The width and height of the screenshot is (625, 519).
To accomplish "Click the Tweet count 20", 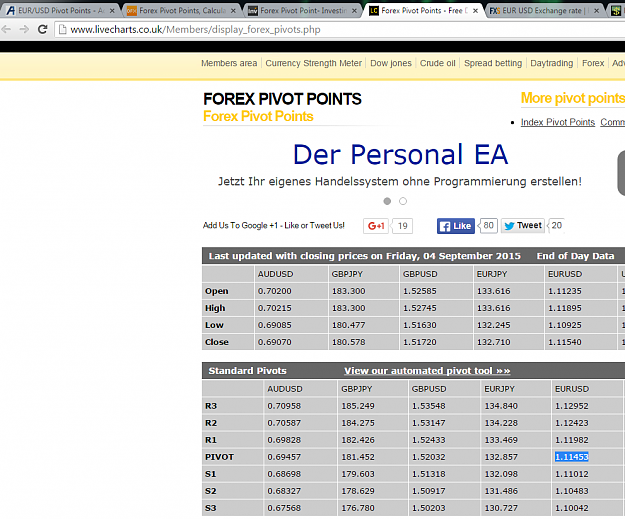I will click(x=556, y=226).
